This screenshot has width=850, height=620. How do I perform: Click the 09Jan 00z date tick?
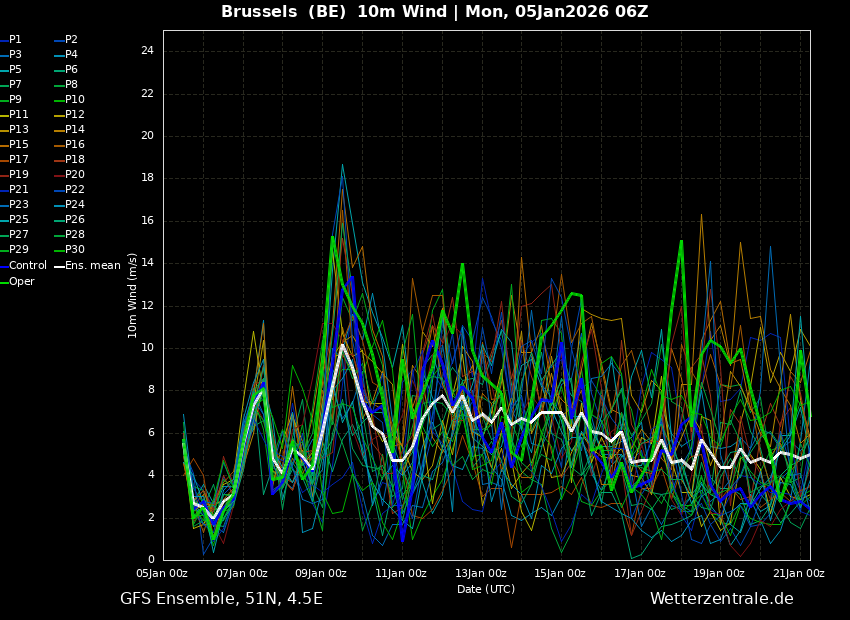[x=321, y=573]
